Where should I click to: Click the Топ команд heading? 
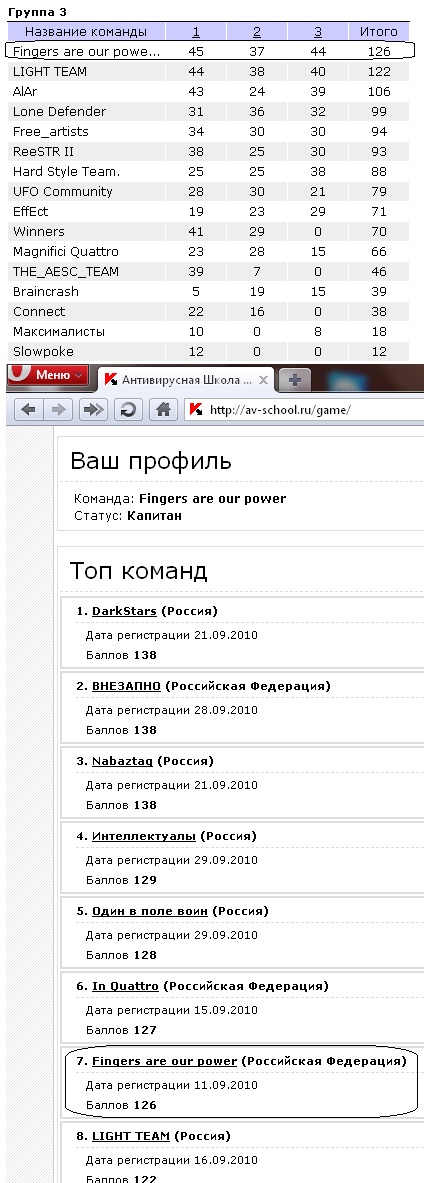tap(138, 571)
